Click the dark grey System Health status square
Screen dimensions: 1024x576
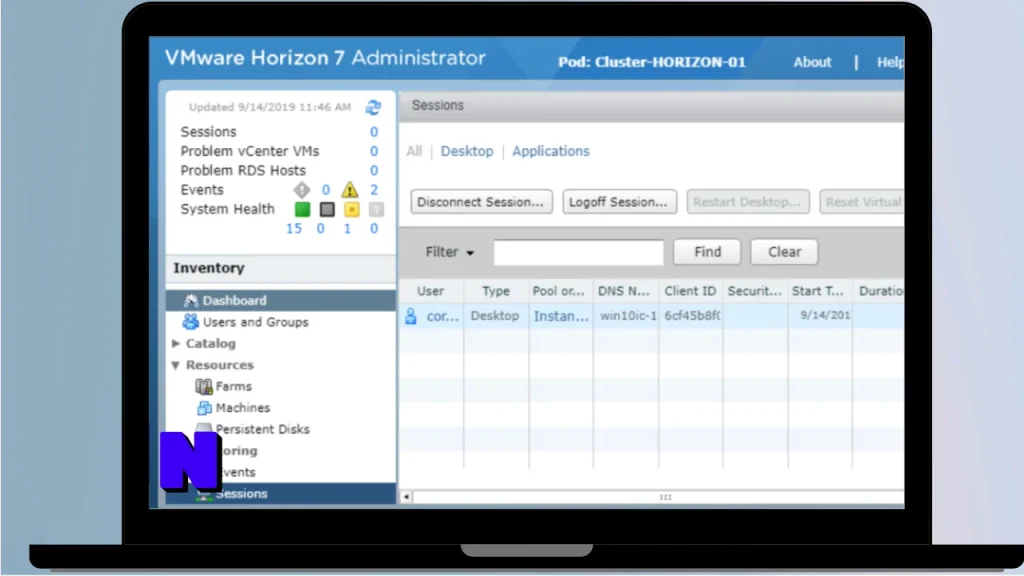click(327, 209)
